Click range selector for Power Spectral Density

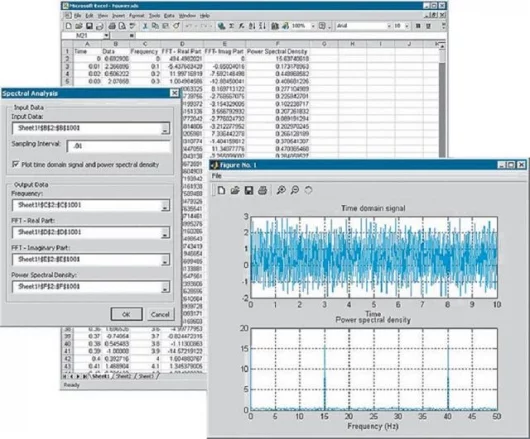[x=165, y=287]
